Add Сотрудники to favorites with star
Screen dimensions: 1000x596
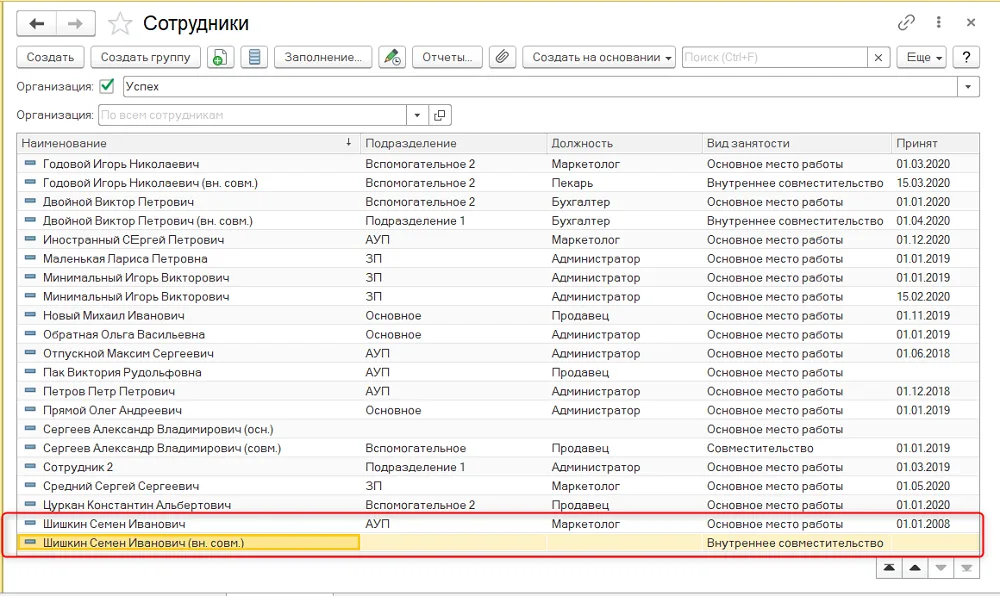pyautogui.click(x=119, y=24)
